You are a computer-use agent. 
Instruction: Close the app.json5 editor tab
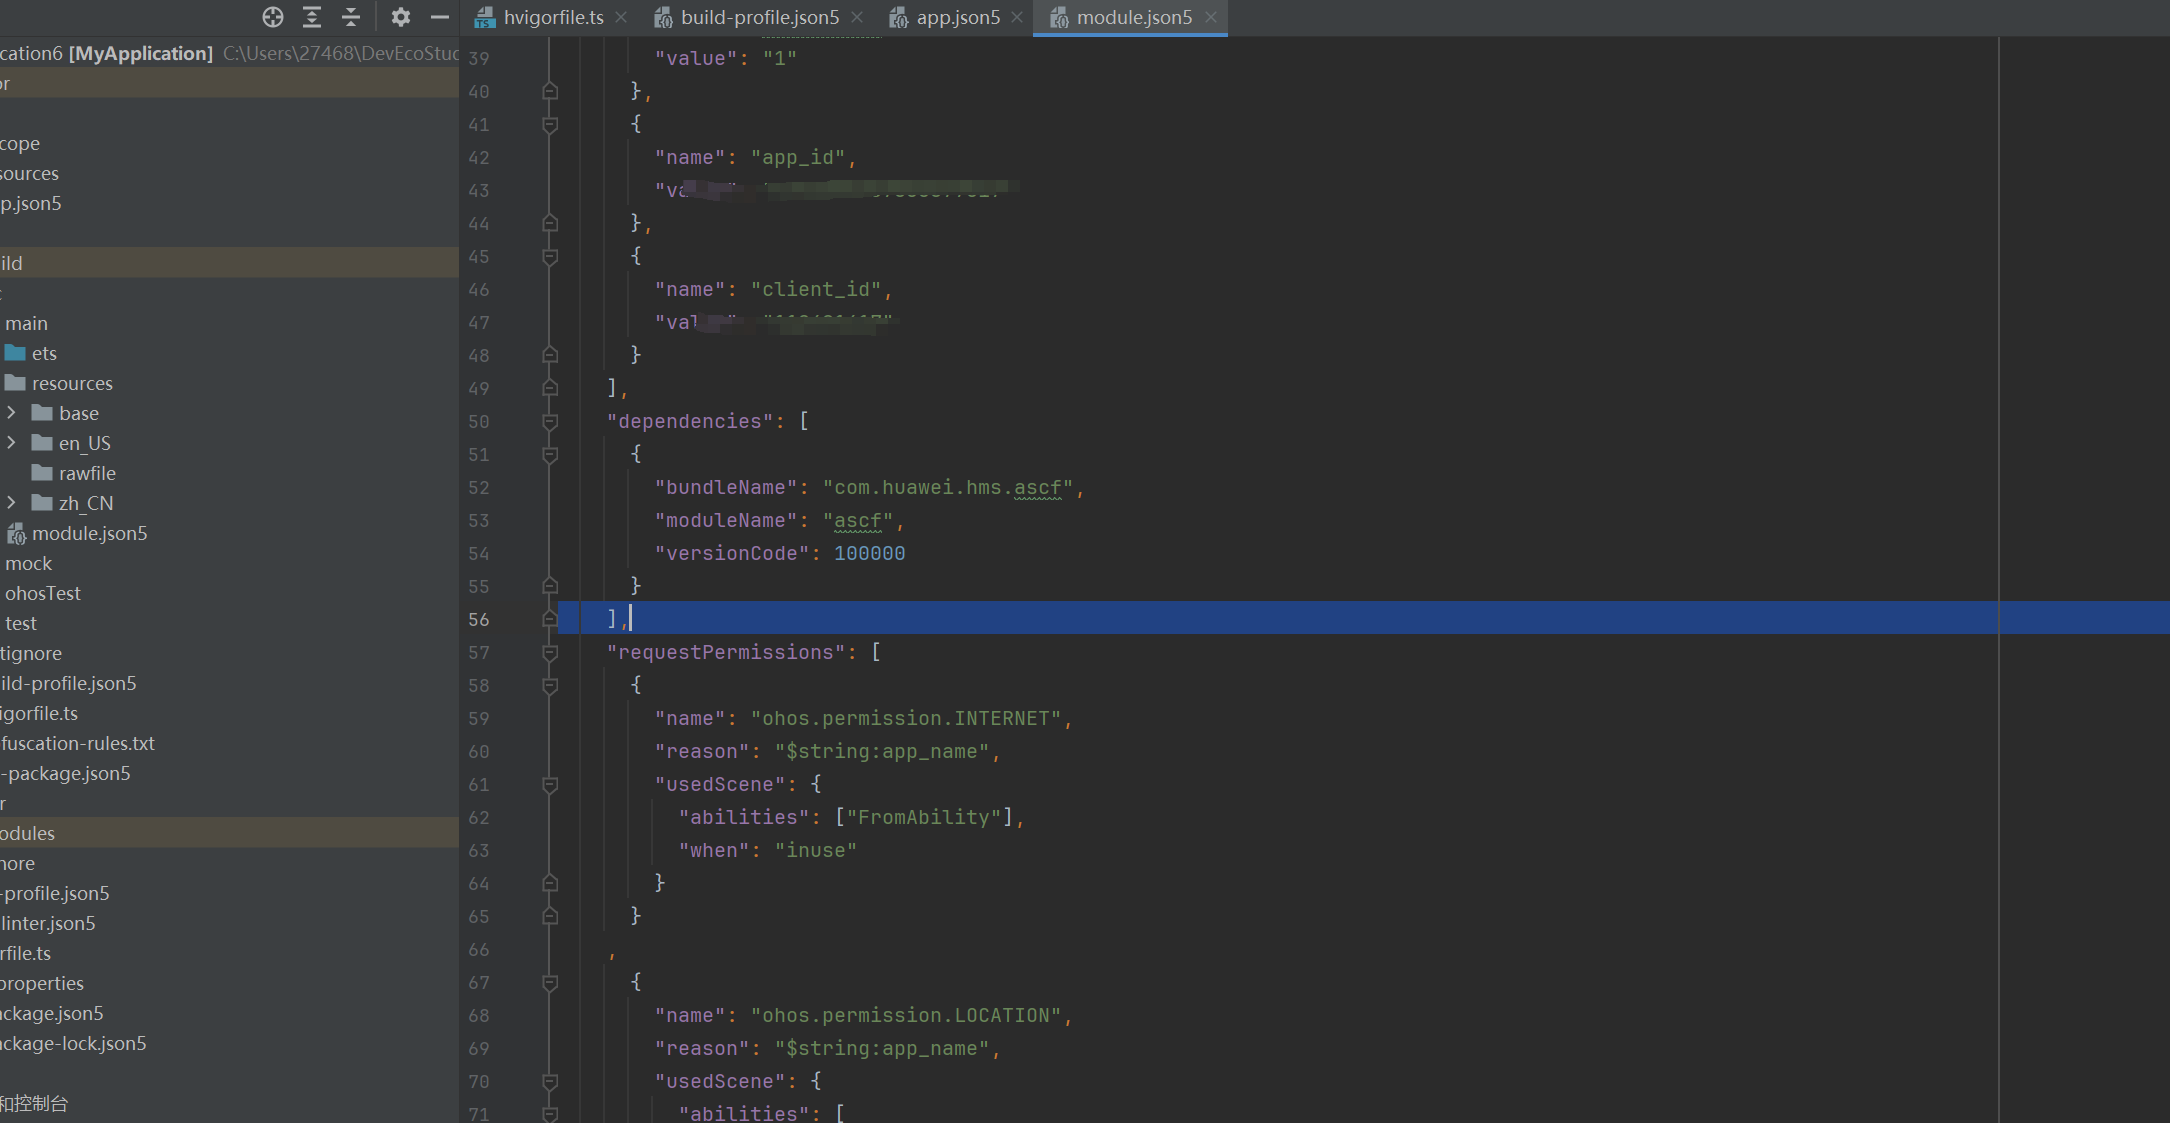(x=1017, y=17)
